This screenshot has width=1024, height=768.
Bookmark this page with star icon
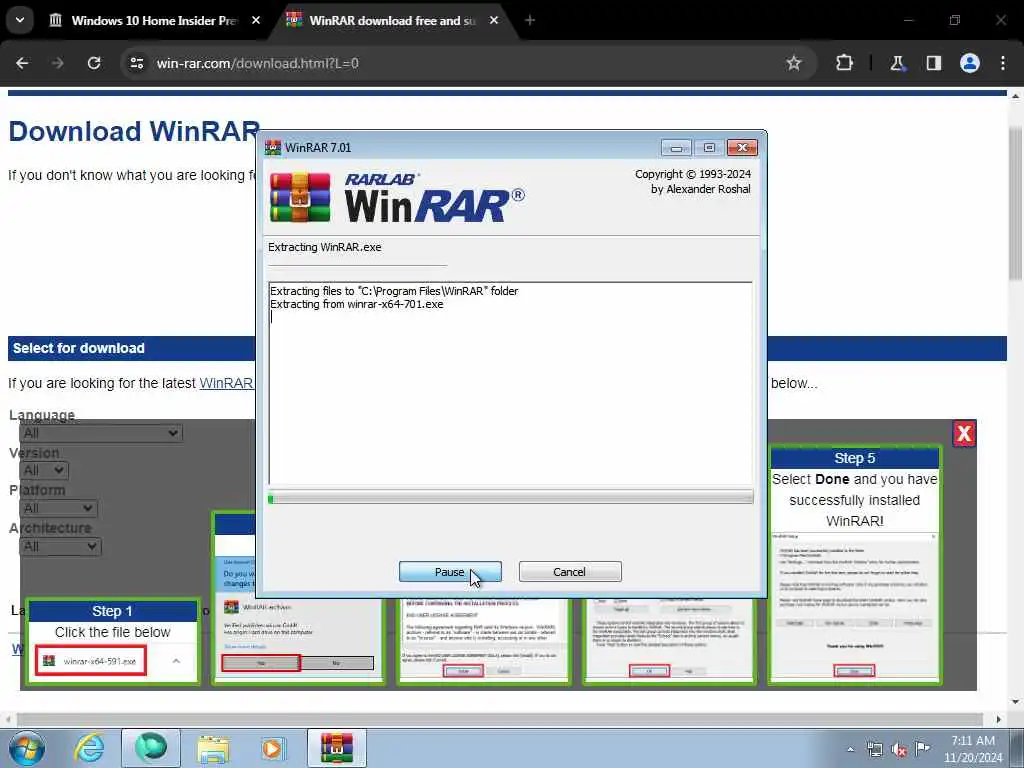pos(793,63)
